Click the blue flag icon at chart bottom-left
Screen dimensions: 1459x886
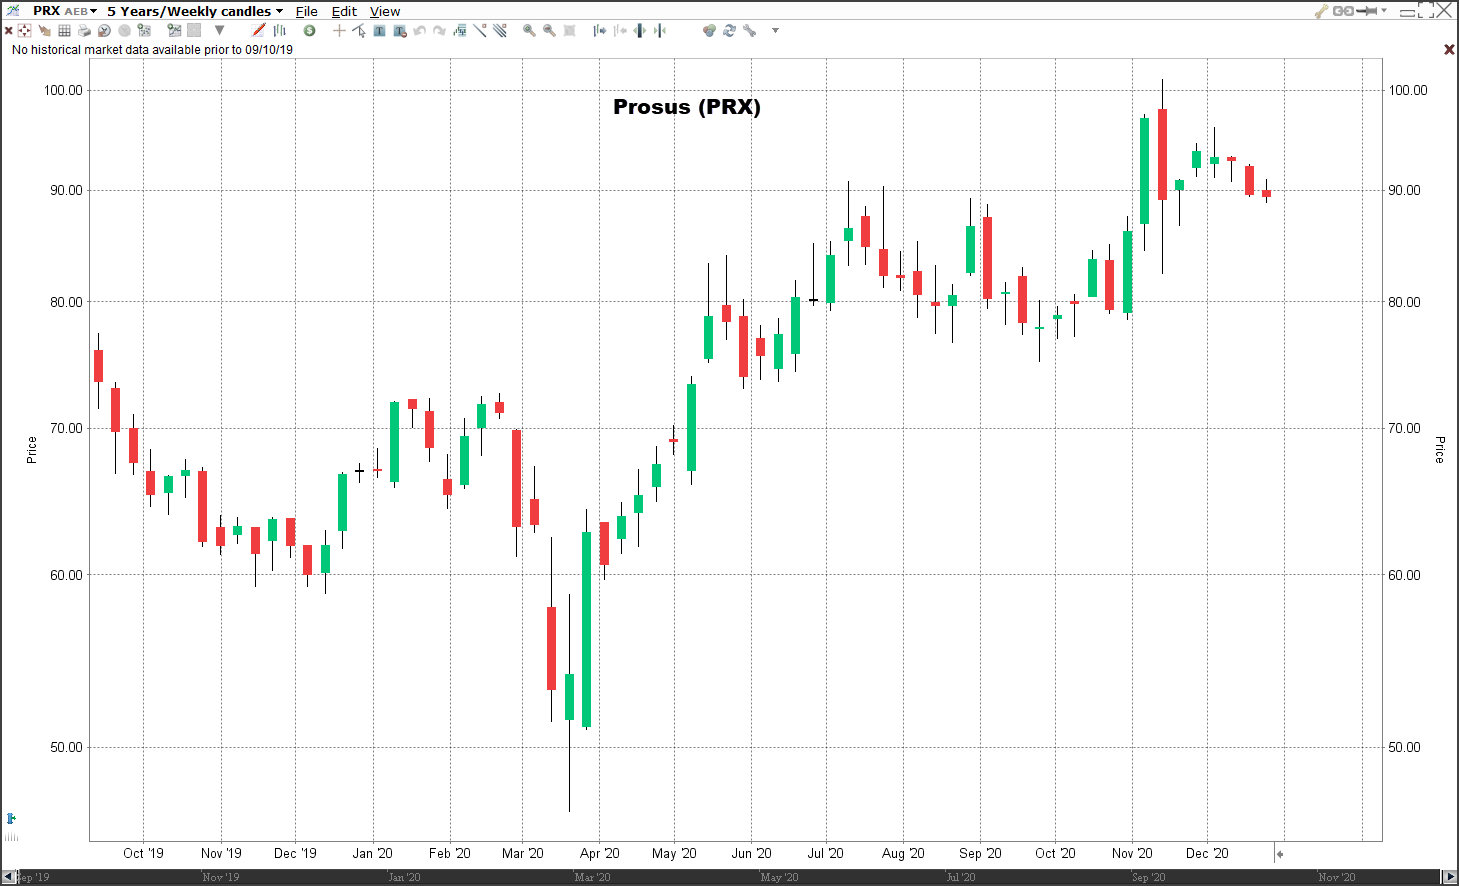(x=11, y=819)
